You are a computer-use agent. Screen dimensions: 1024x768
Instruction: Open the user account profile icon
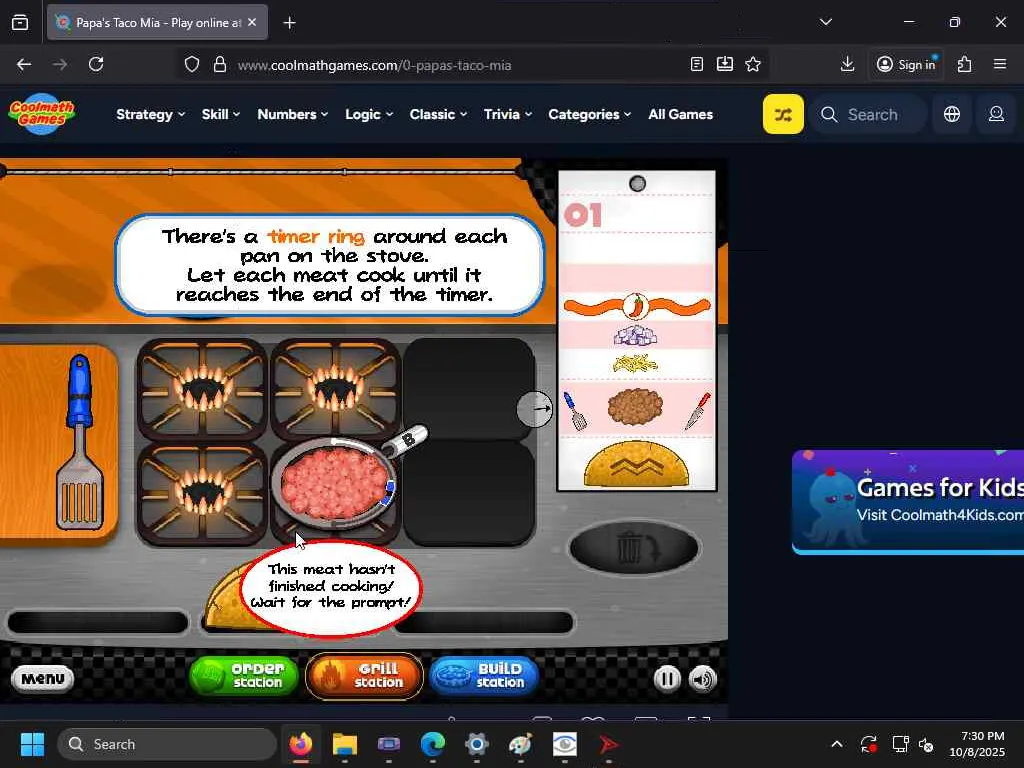[x=996, y=114]
